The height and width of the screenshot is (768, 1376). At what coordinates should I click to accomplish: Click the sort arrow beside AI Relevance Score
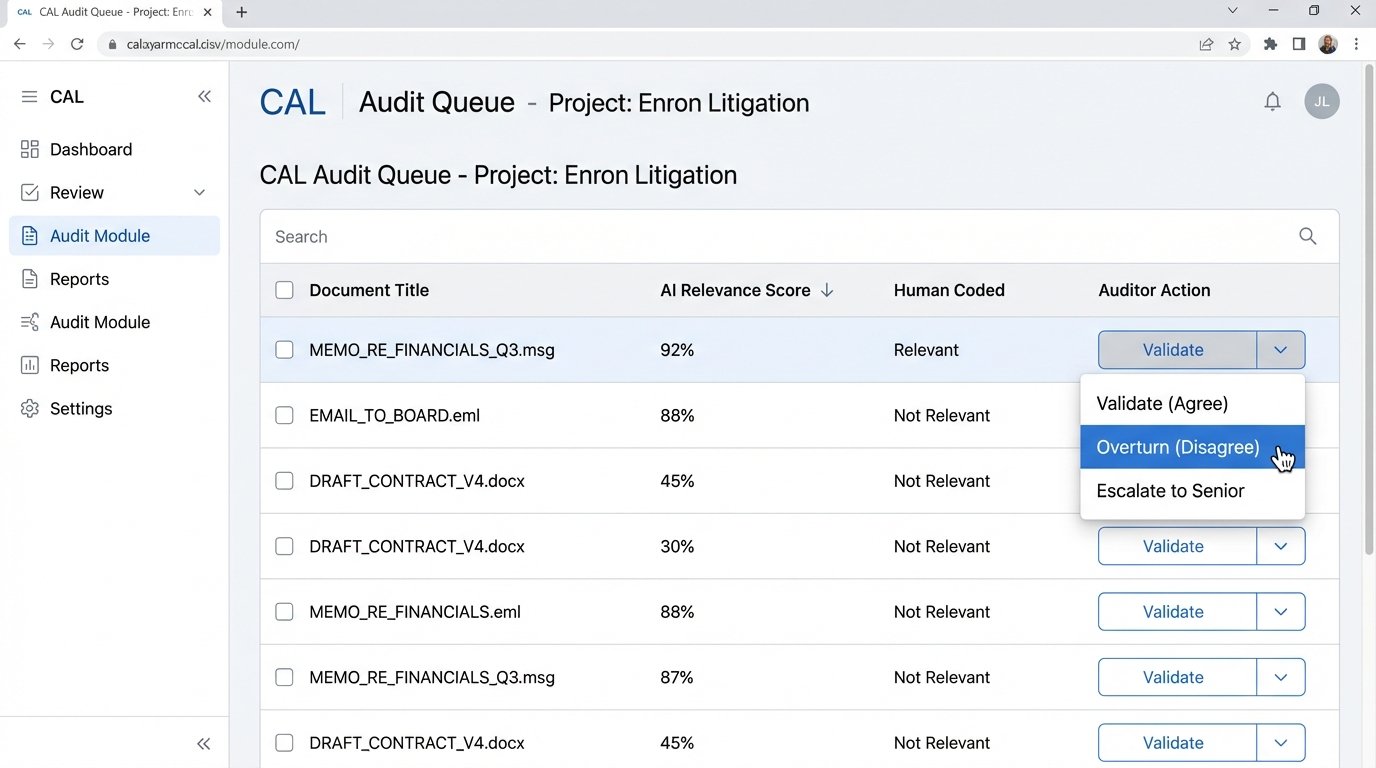pyautogui.click(x=827, y=291)
